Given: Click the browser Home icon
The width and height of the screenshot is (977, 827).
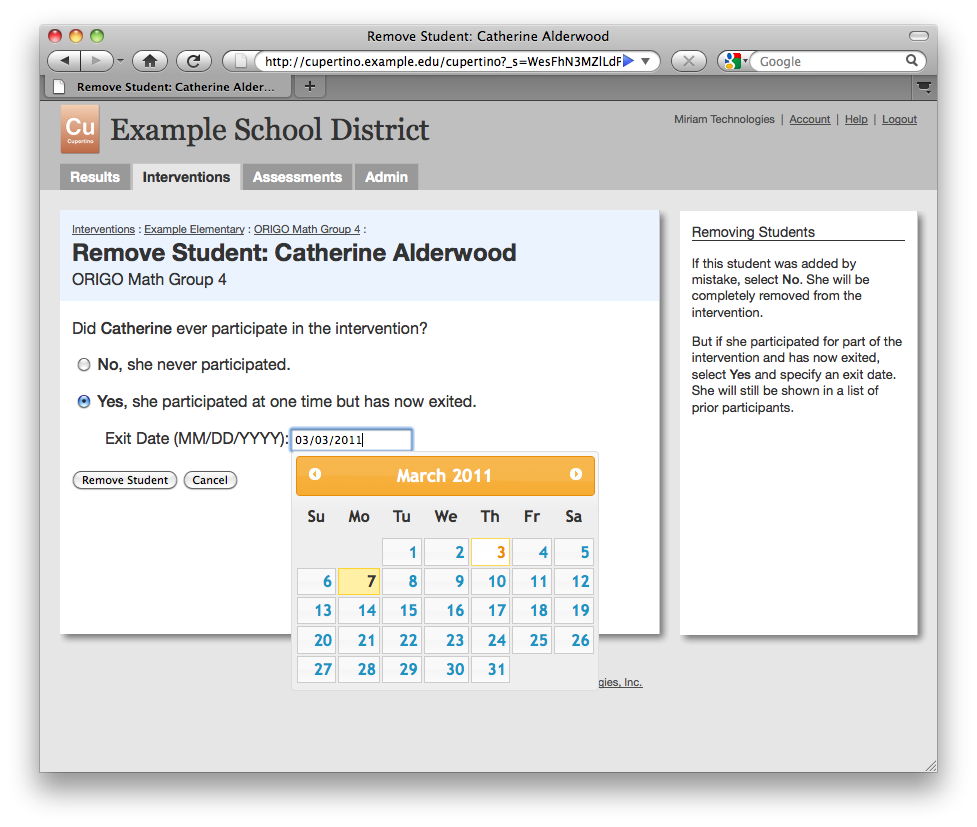Looking at the screenshot, I should tap(150, 61).
